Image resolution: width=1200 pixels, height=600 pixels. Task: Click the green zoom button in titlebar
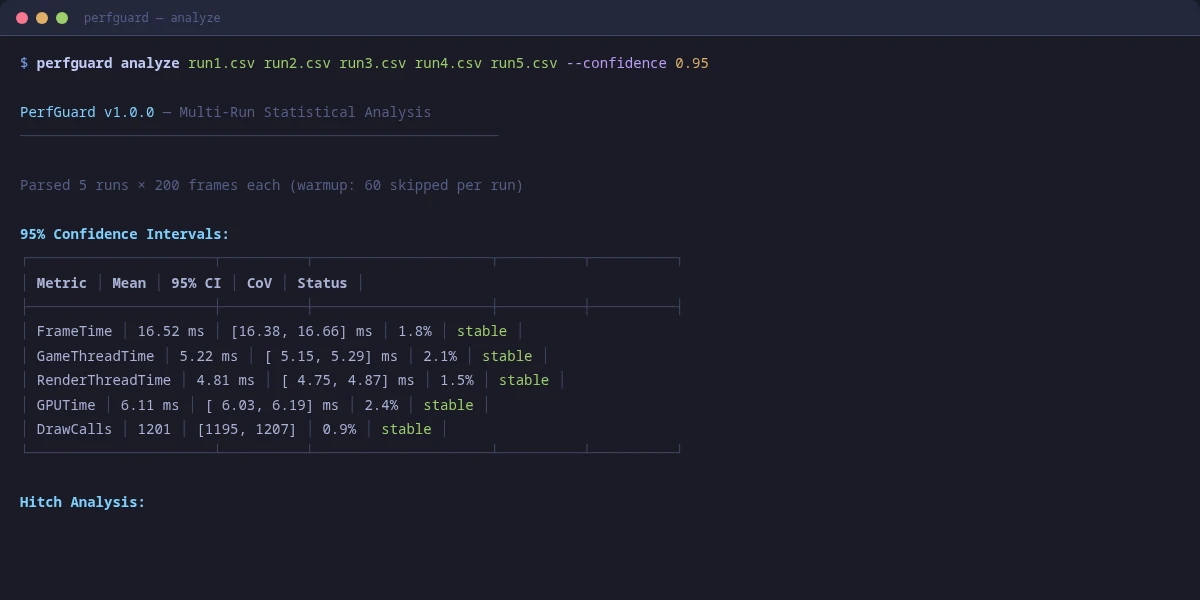coord(60,17)
